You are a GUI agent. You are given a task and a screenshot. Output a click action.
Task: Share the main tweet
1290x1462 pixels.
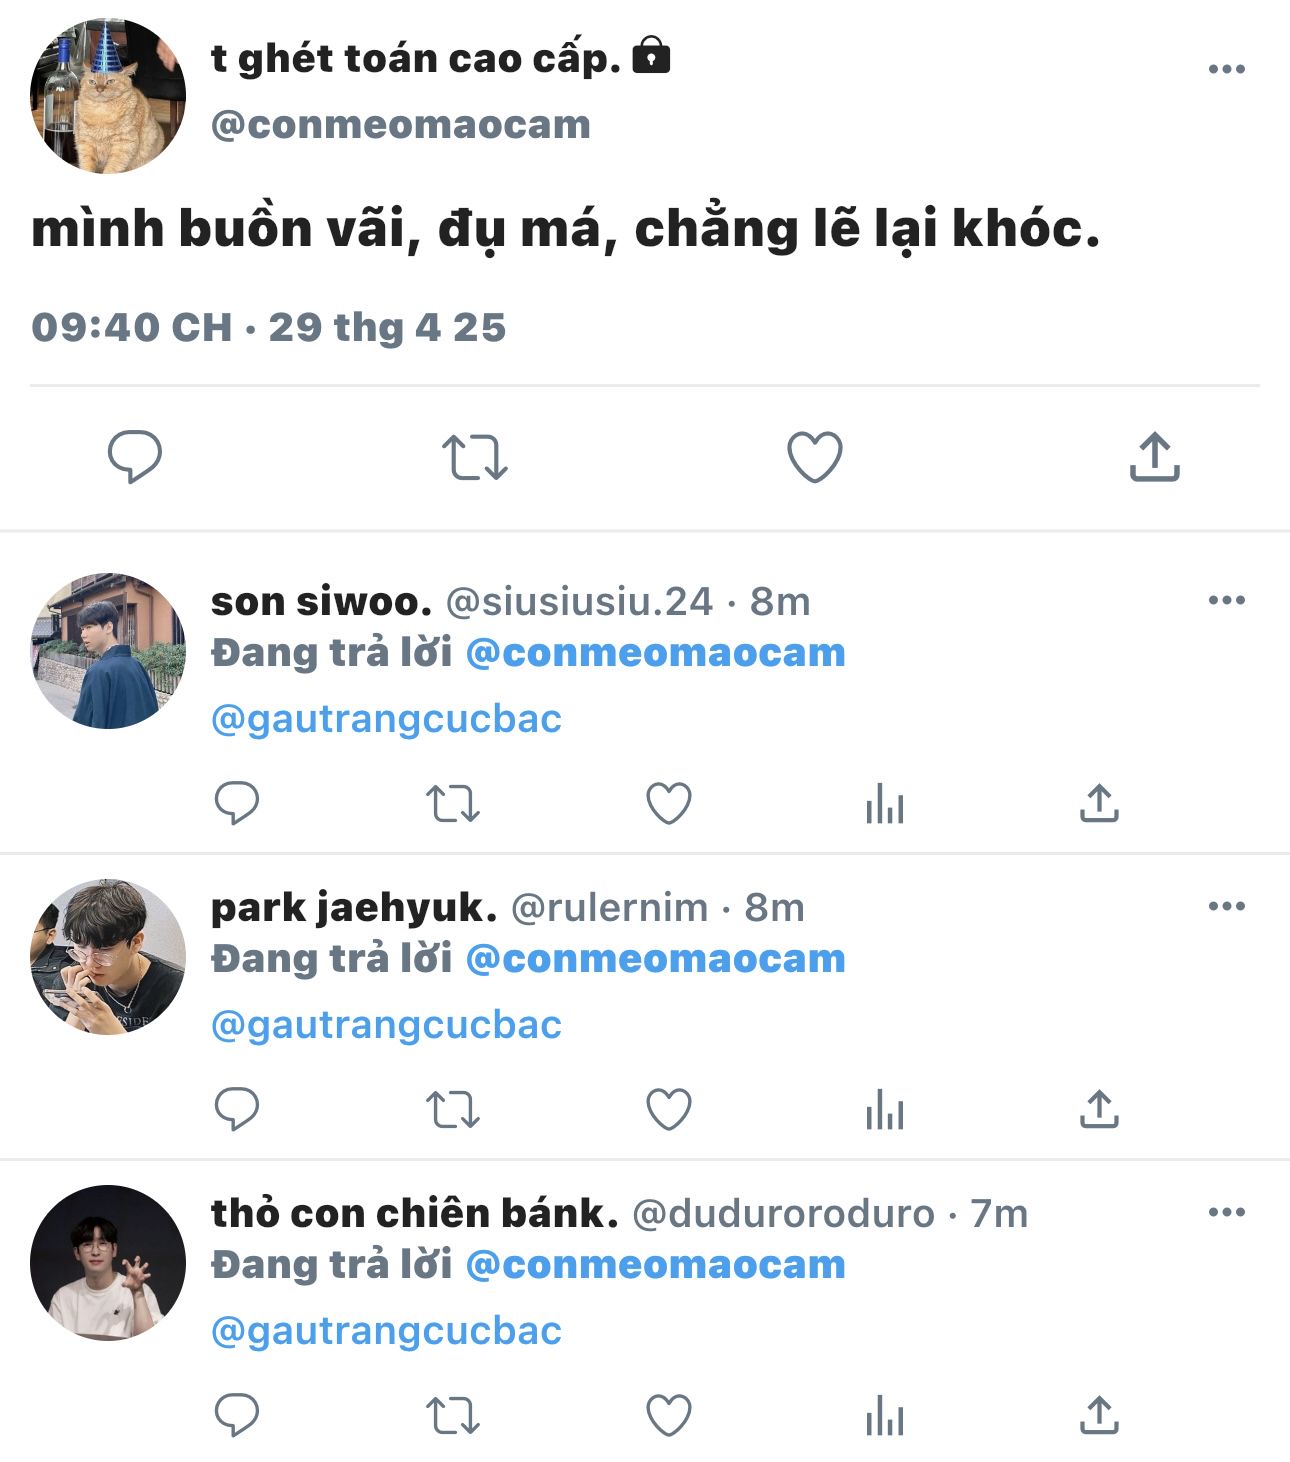pyautogui.click(x=1154, y=457)
